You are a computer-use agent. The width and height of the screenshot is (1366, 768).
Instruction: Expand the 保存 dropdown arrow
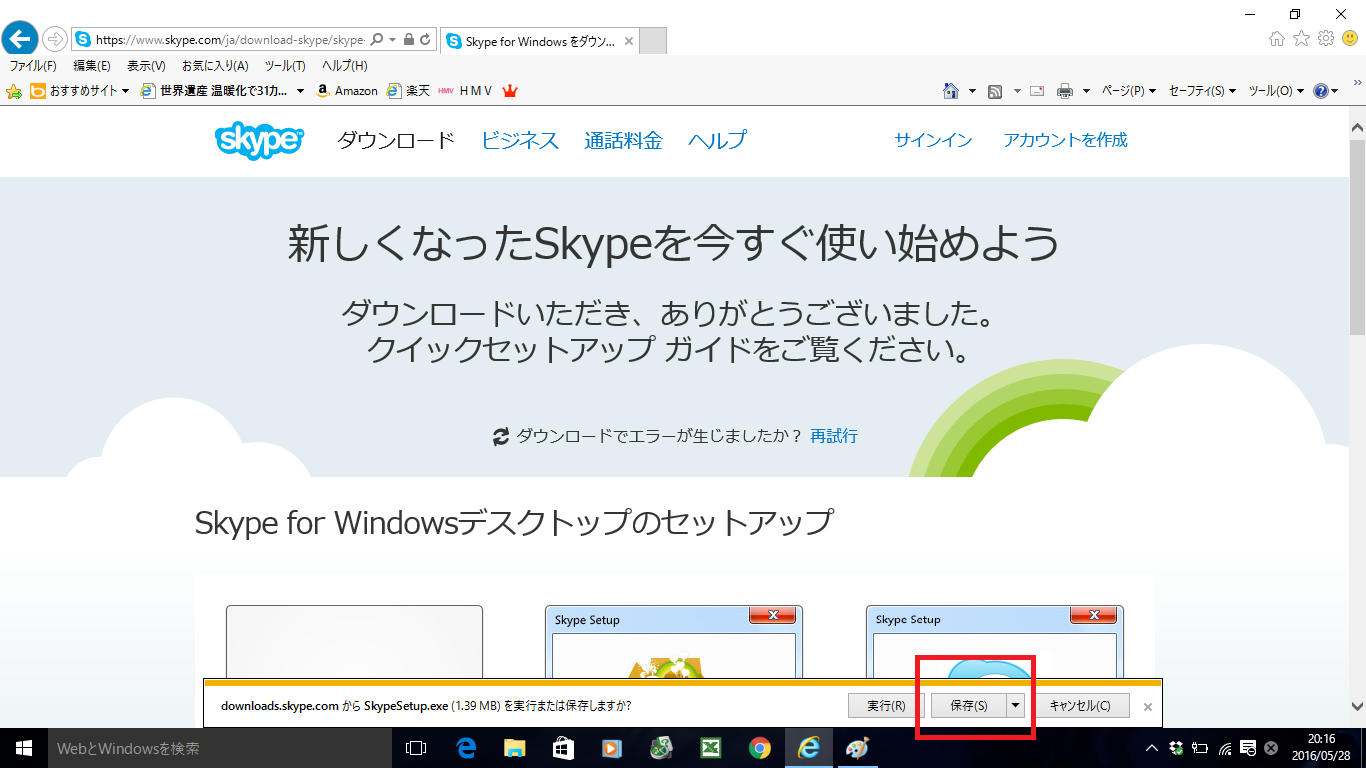1016,706
